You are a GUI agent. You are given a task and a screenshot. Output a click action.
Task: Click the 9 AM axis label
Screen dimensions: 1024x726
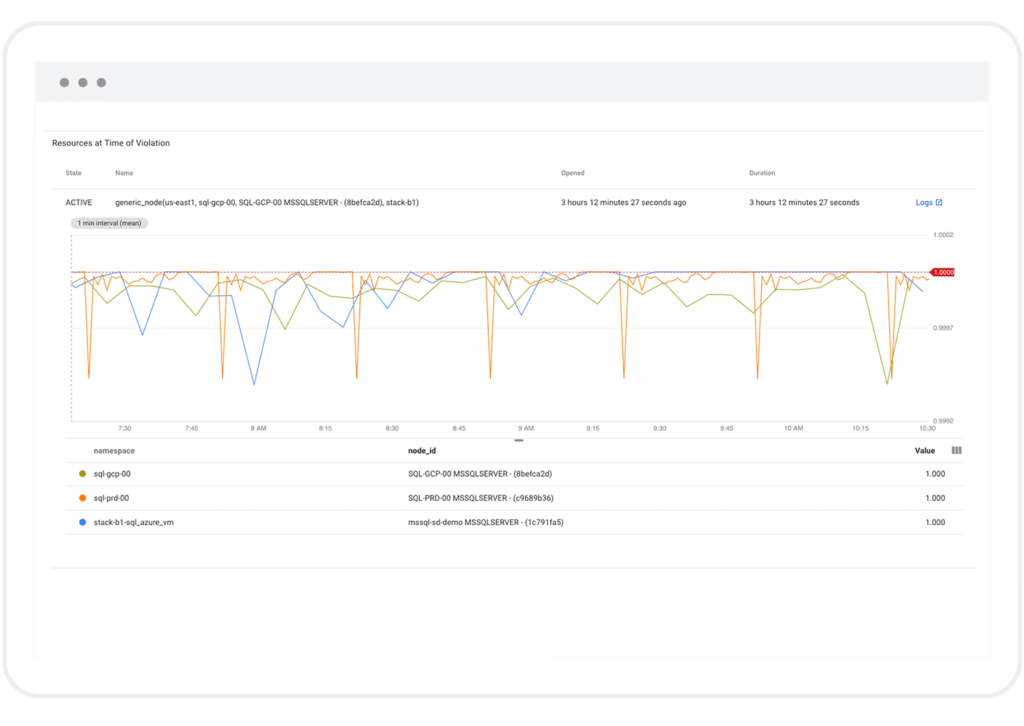(524, 427)
